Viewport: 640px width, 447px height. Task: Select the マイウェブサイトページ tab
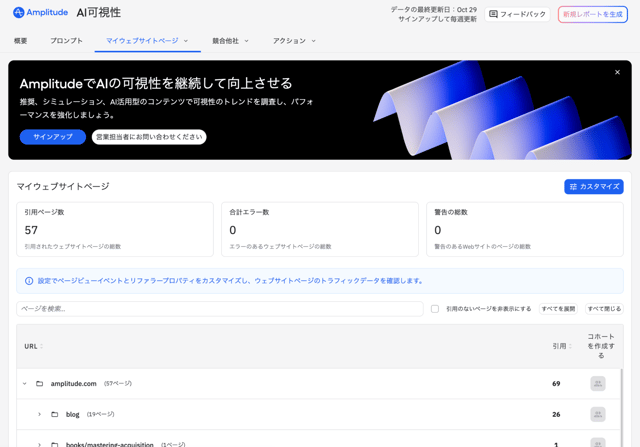tap(142, 41)
